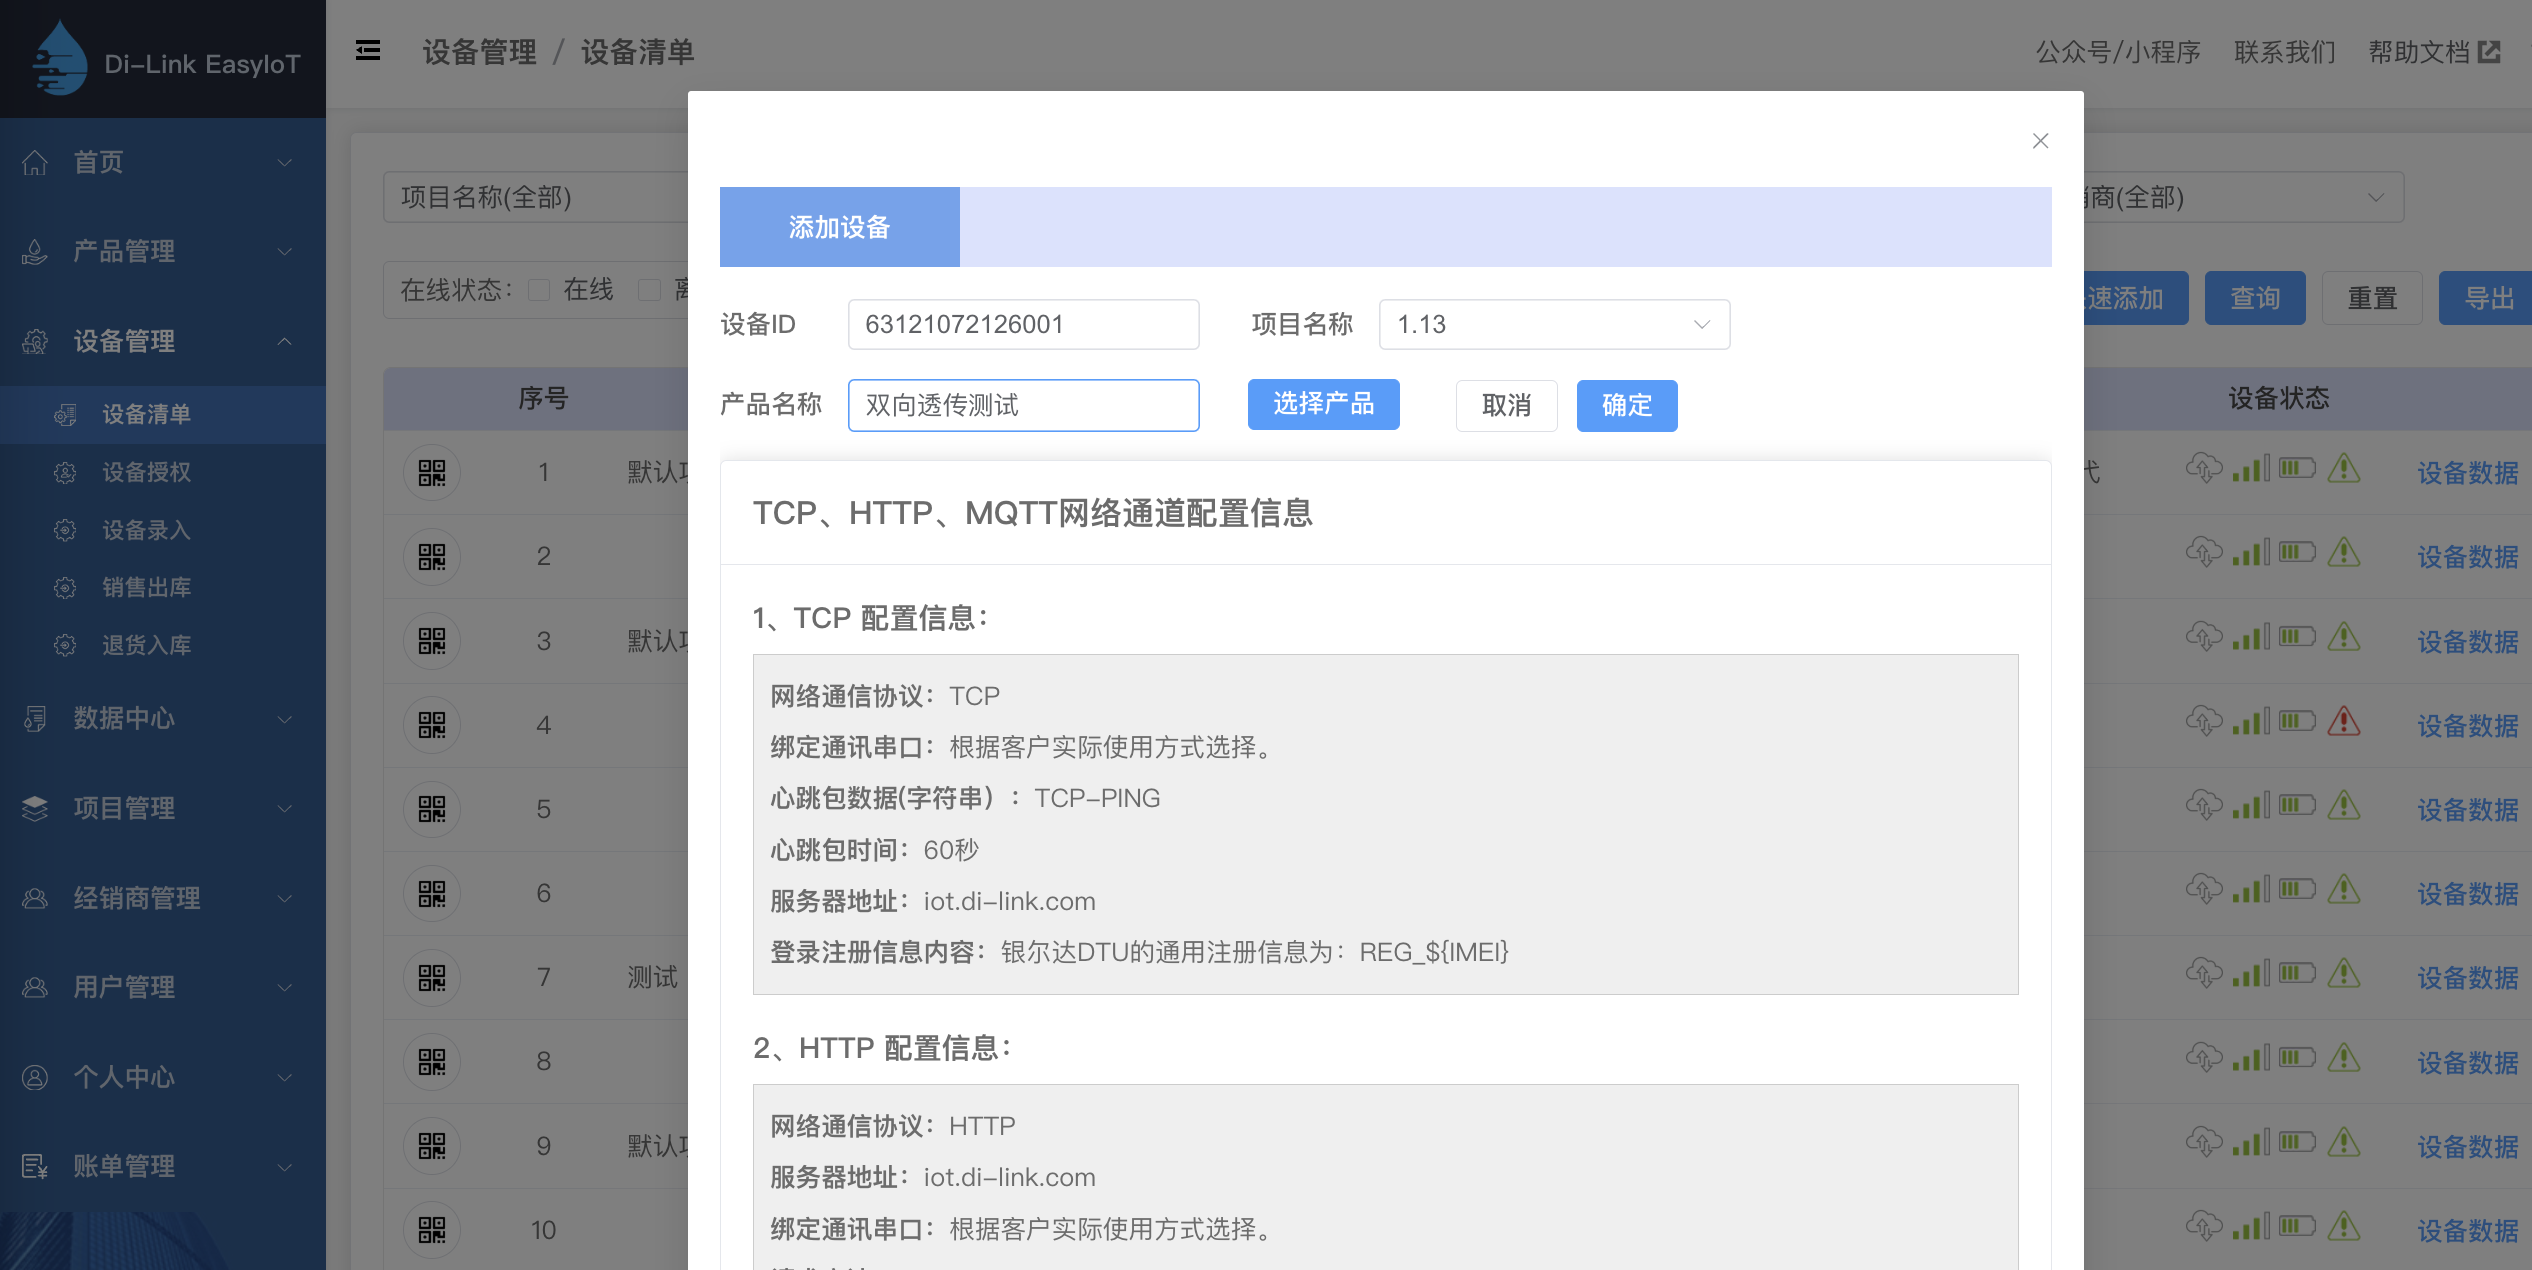
Task: Click the 产品名称 input field
Action: point(1023,405)
